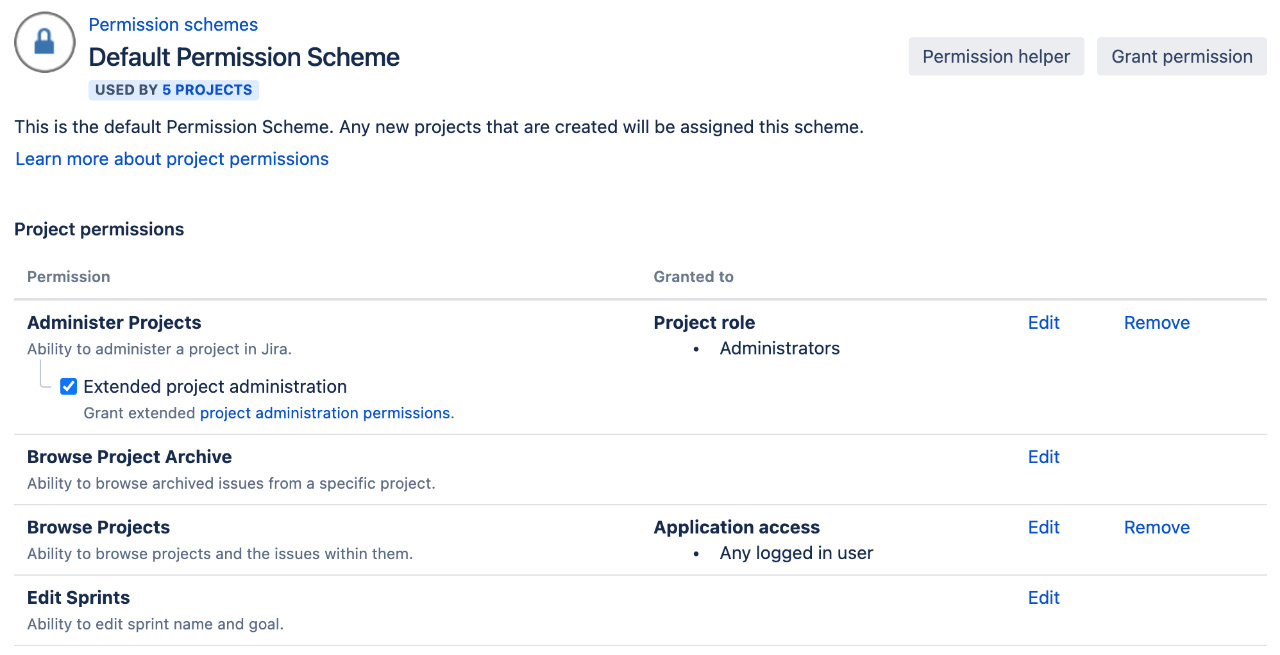The width and height of the screenshot is (1280, 655).
Task: Edit the Administer Projects permission grants
Action: coord(1043,322)
